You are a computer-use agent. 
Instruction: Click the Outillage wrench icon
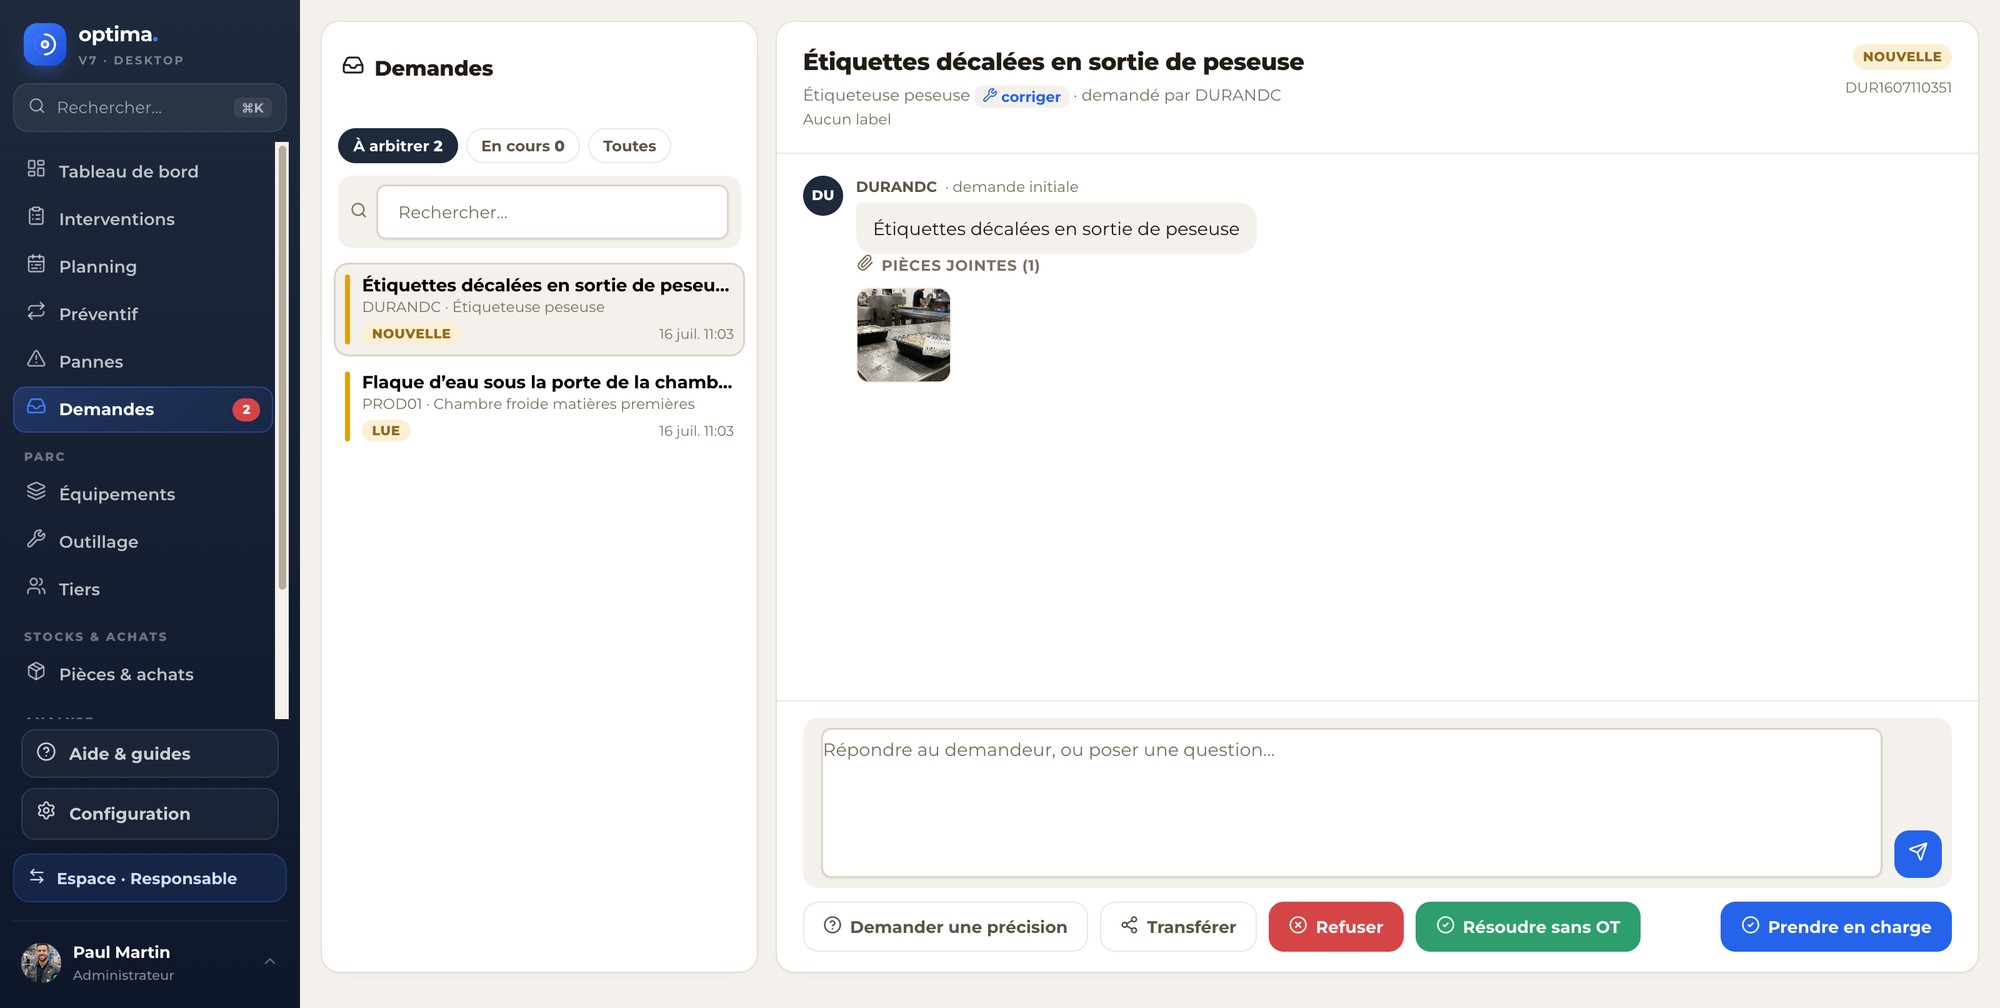click(36, 539)
